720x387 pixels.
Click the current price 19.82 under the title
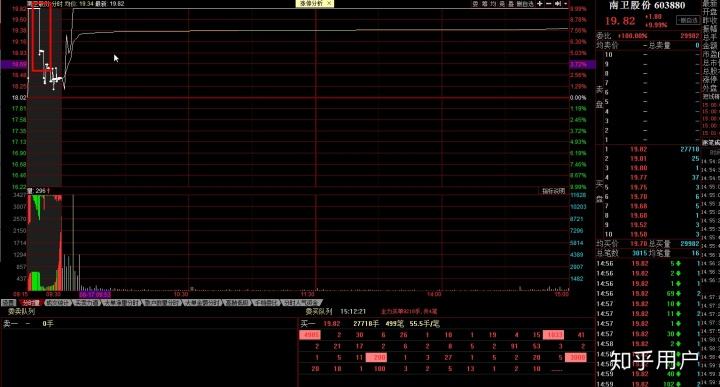coord(620,21)
